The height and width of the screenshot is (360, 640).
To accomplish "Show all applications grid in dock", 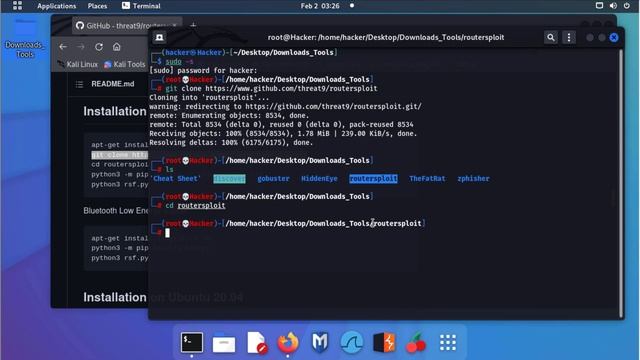I will [x=448, y=342].
